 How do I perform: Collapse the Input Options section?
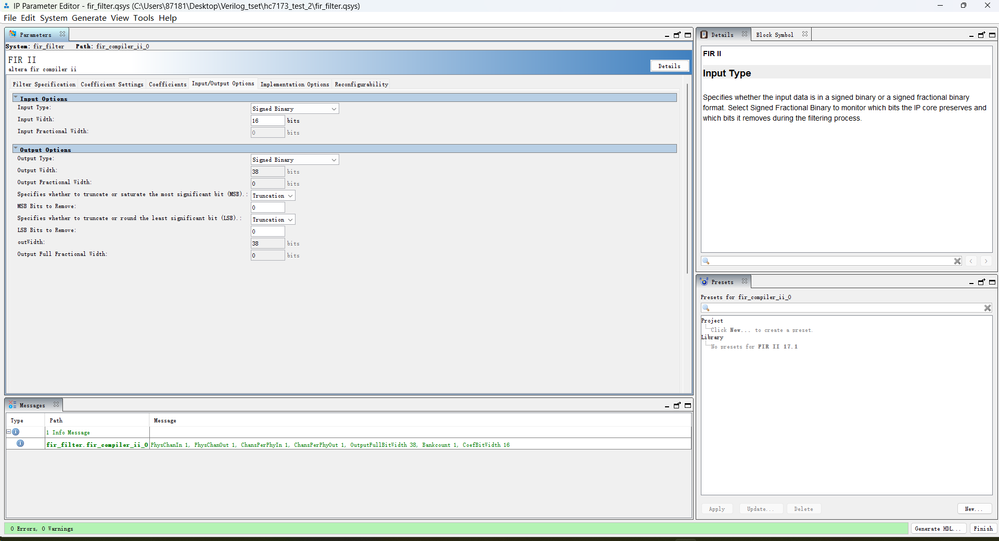tap(16, 97)
